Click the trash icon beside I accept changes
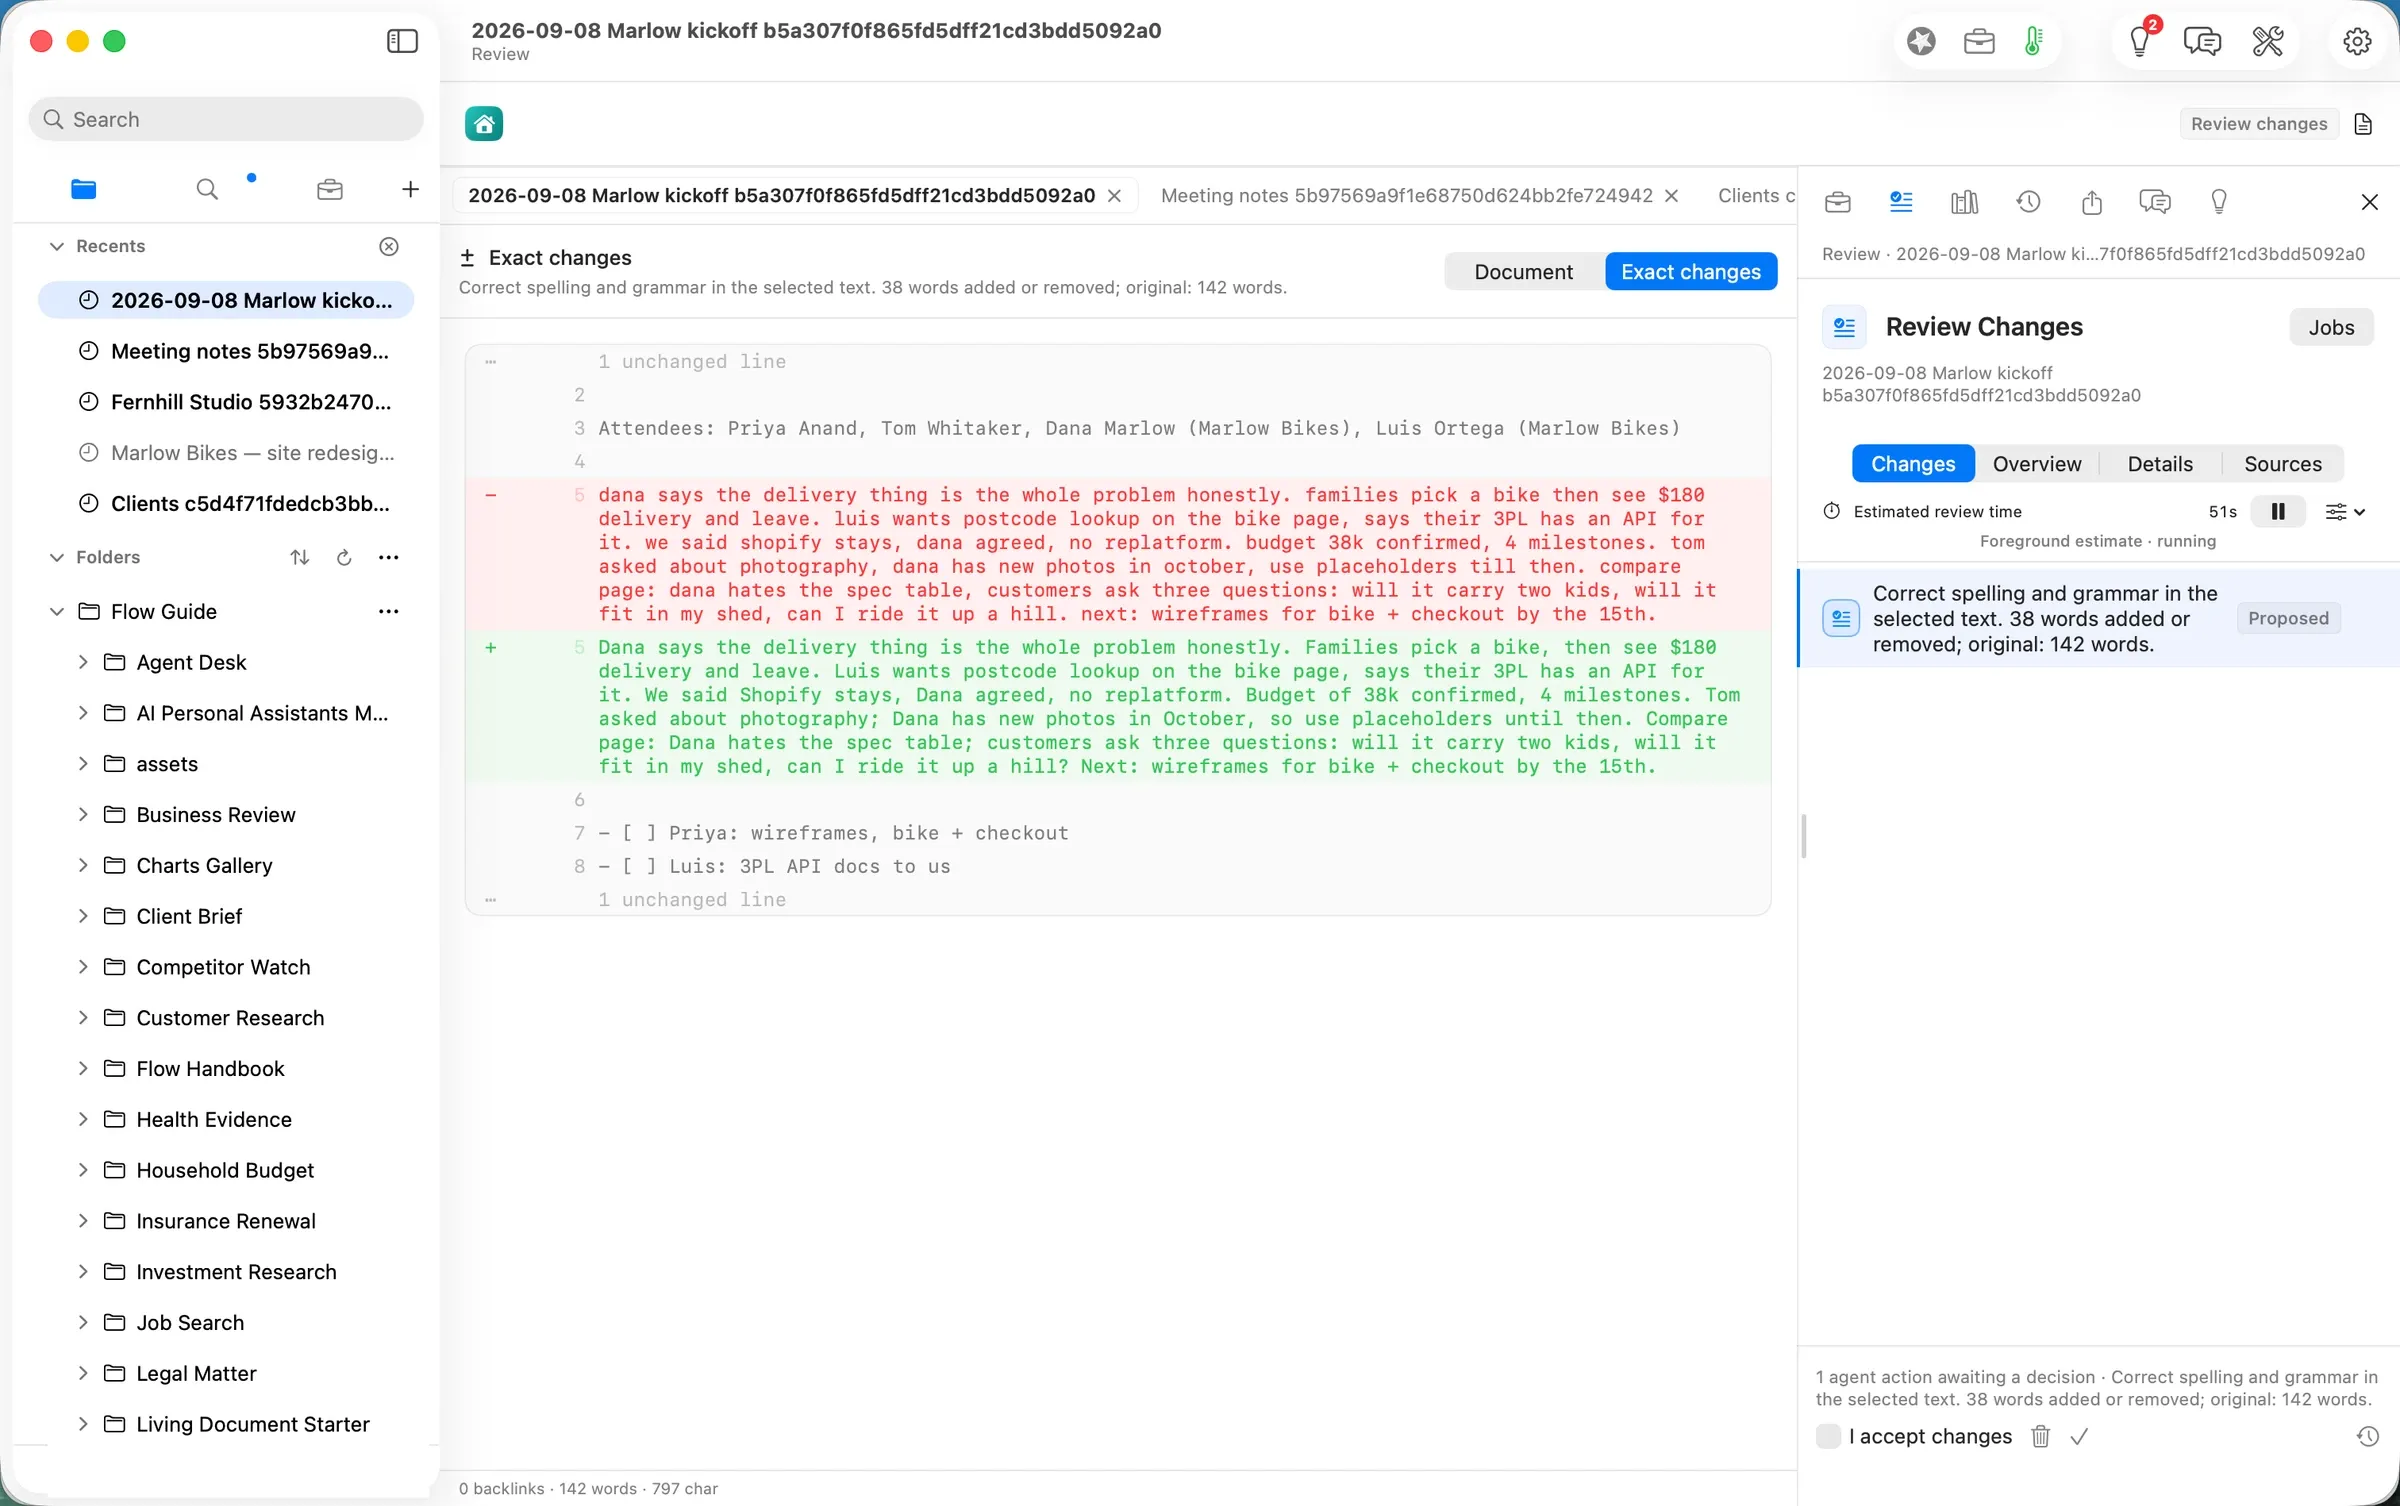The image size is (2400, 1506). pos(2041,1437)
